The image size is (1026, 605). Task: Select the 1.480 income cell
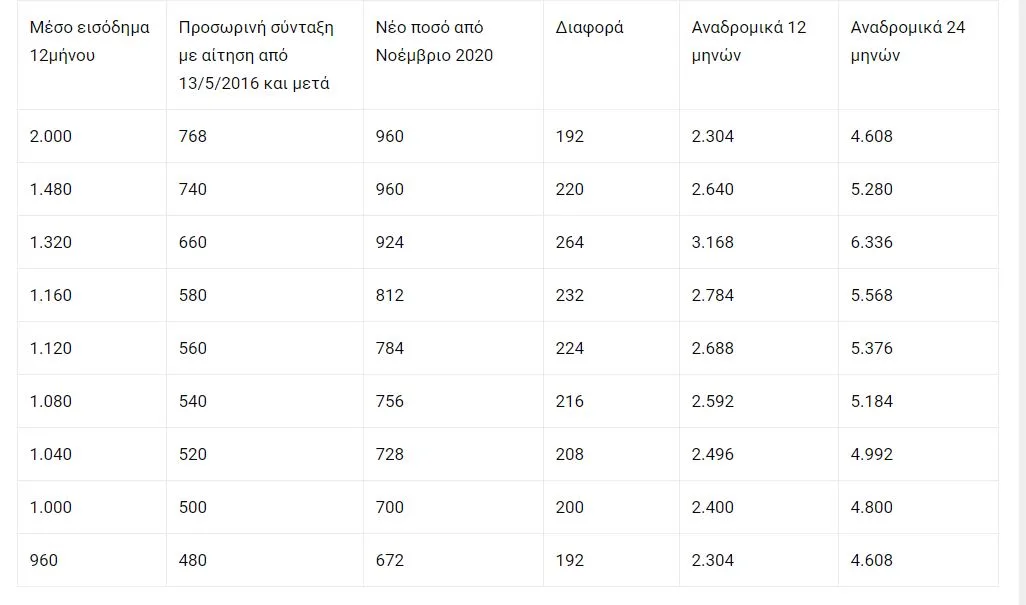click(x=51, y=189)
